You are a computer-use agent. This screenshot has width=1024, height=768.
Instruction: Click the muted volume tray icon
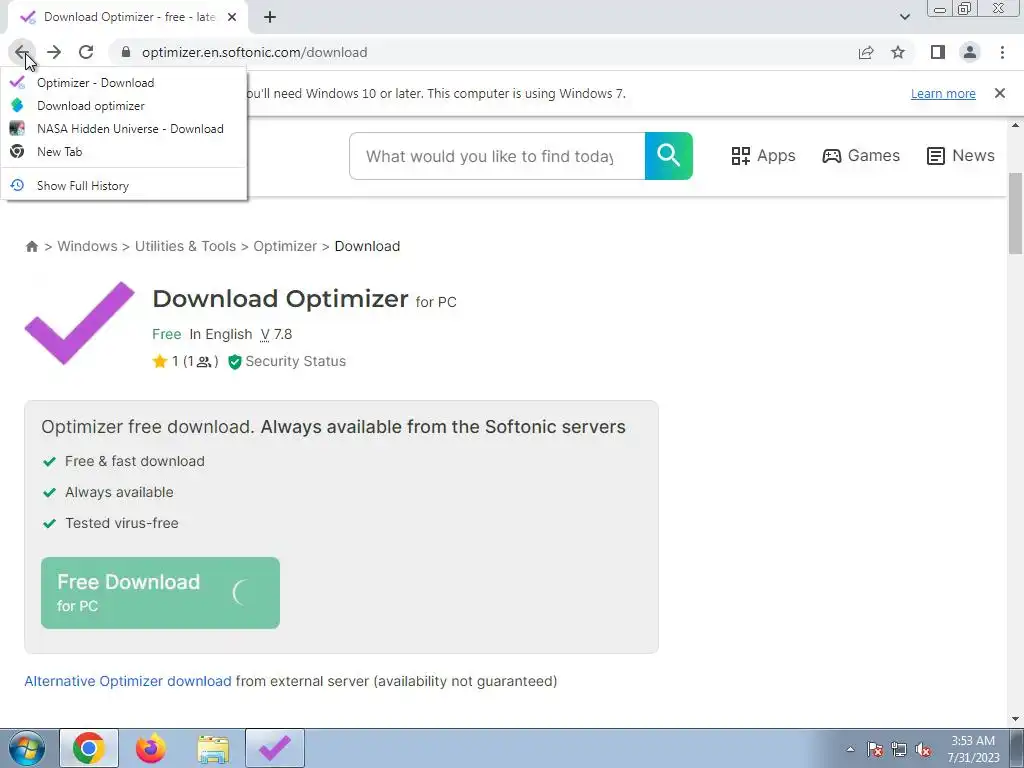pos(923,750)
